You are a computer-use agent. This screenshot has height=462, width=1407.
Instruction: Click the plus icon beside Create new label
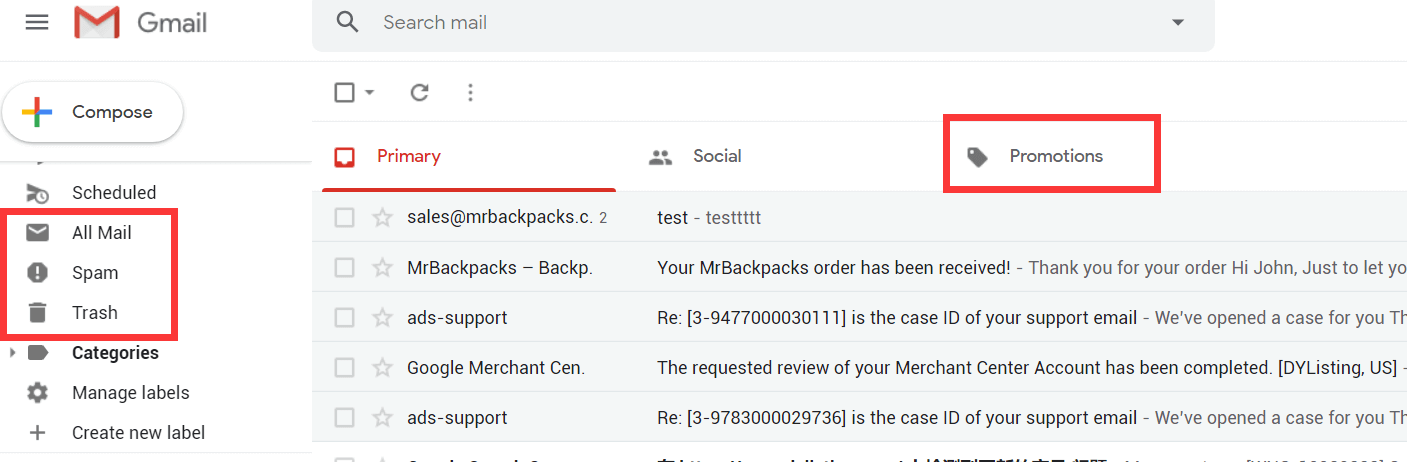[x=37, y=433]
